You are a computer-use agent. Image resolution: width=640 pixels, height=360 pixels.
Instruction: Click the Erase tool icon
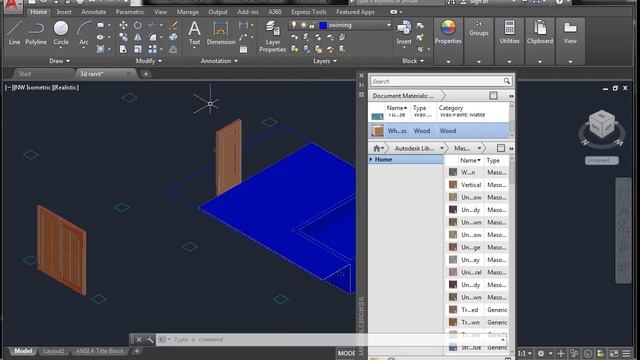(173, 25)
